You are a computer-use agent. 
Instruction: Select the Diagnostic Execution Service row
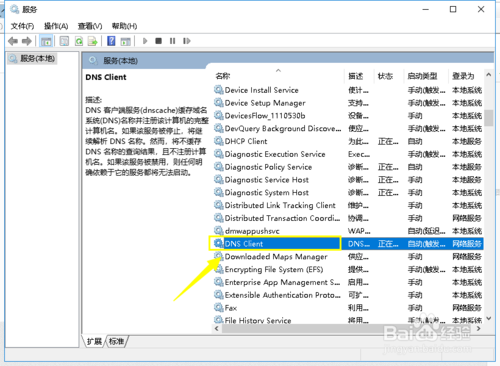348,154
